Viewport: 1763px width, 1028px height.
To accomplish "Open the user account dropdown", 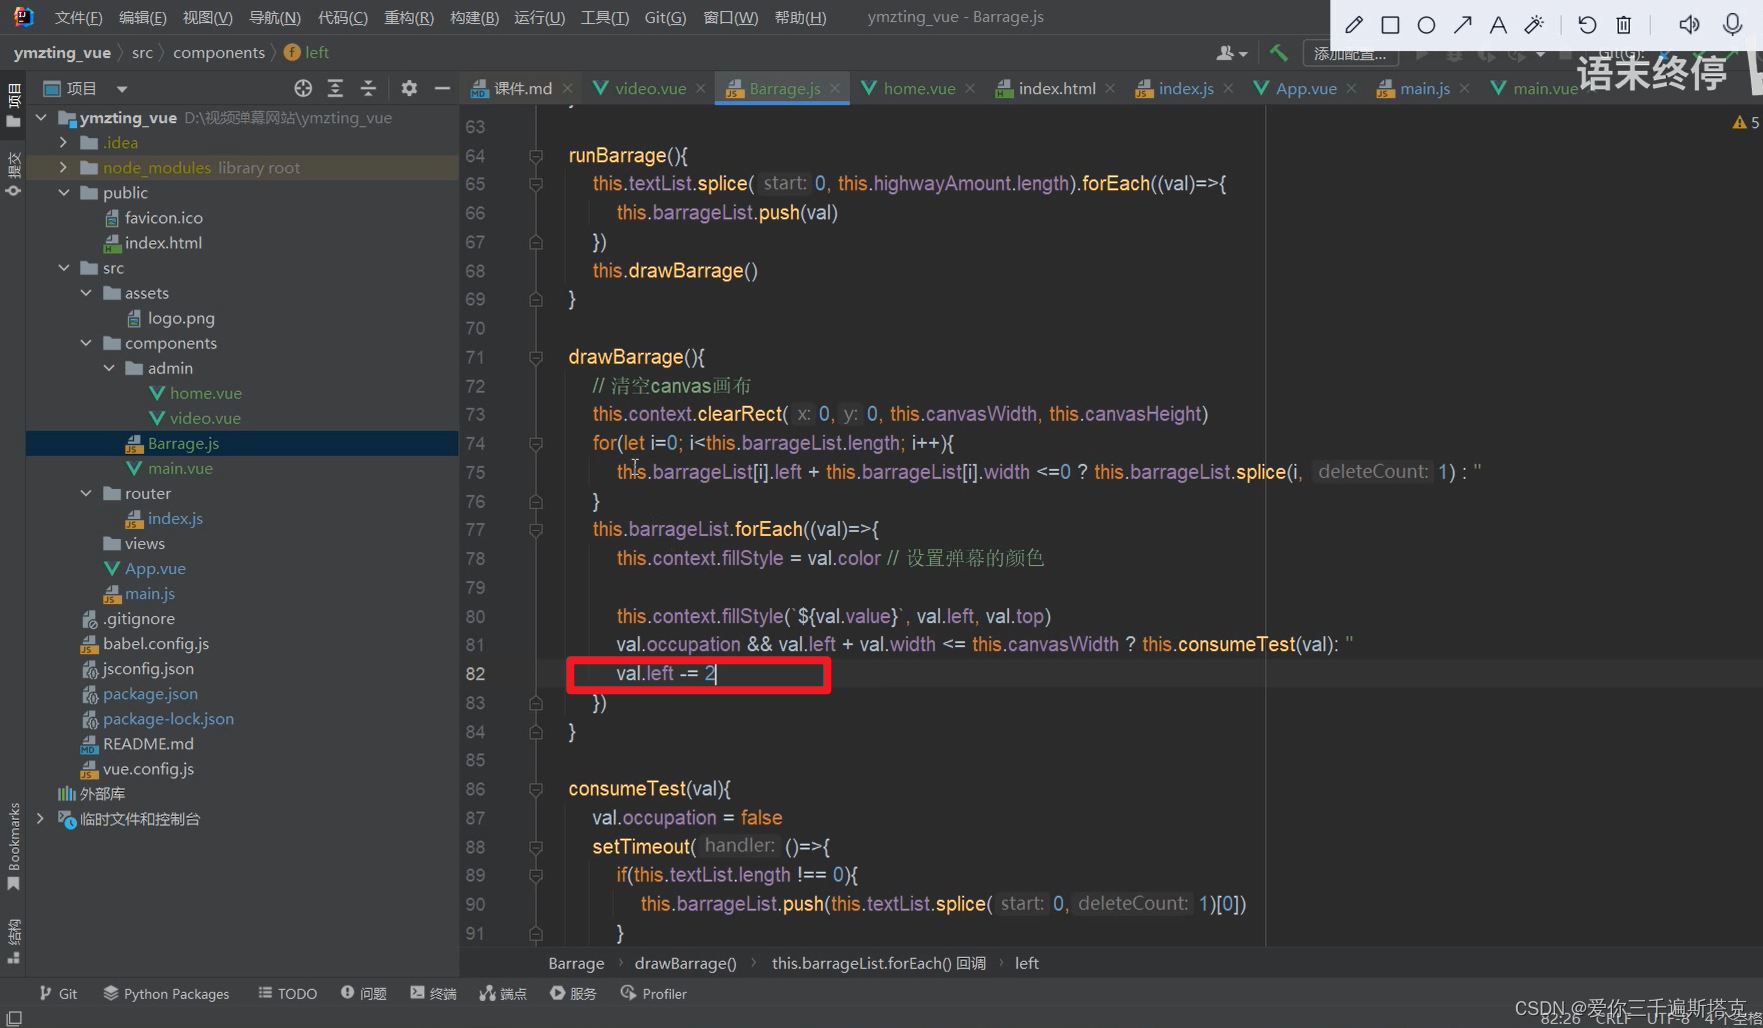I will [x=1231, y=53].
